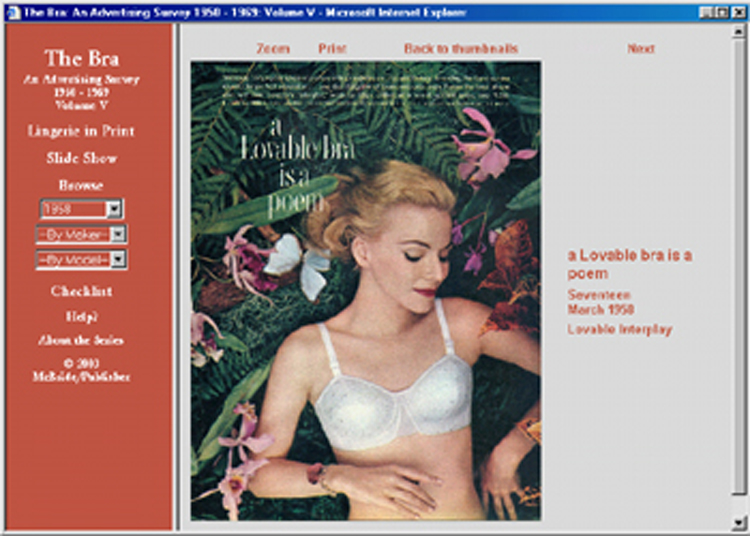Minimize the Internet Explorer window
Image resolution: width=750 pixels, height=536 pixels.
[705, 12]
